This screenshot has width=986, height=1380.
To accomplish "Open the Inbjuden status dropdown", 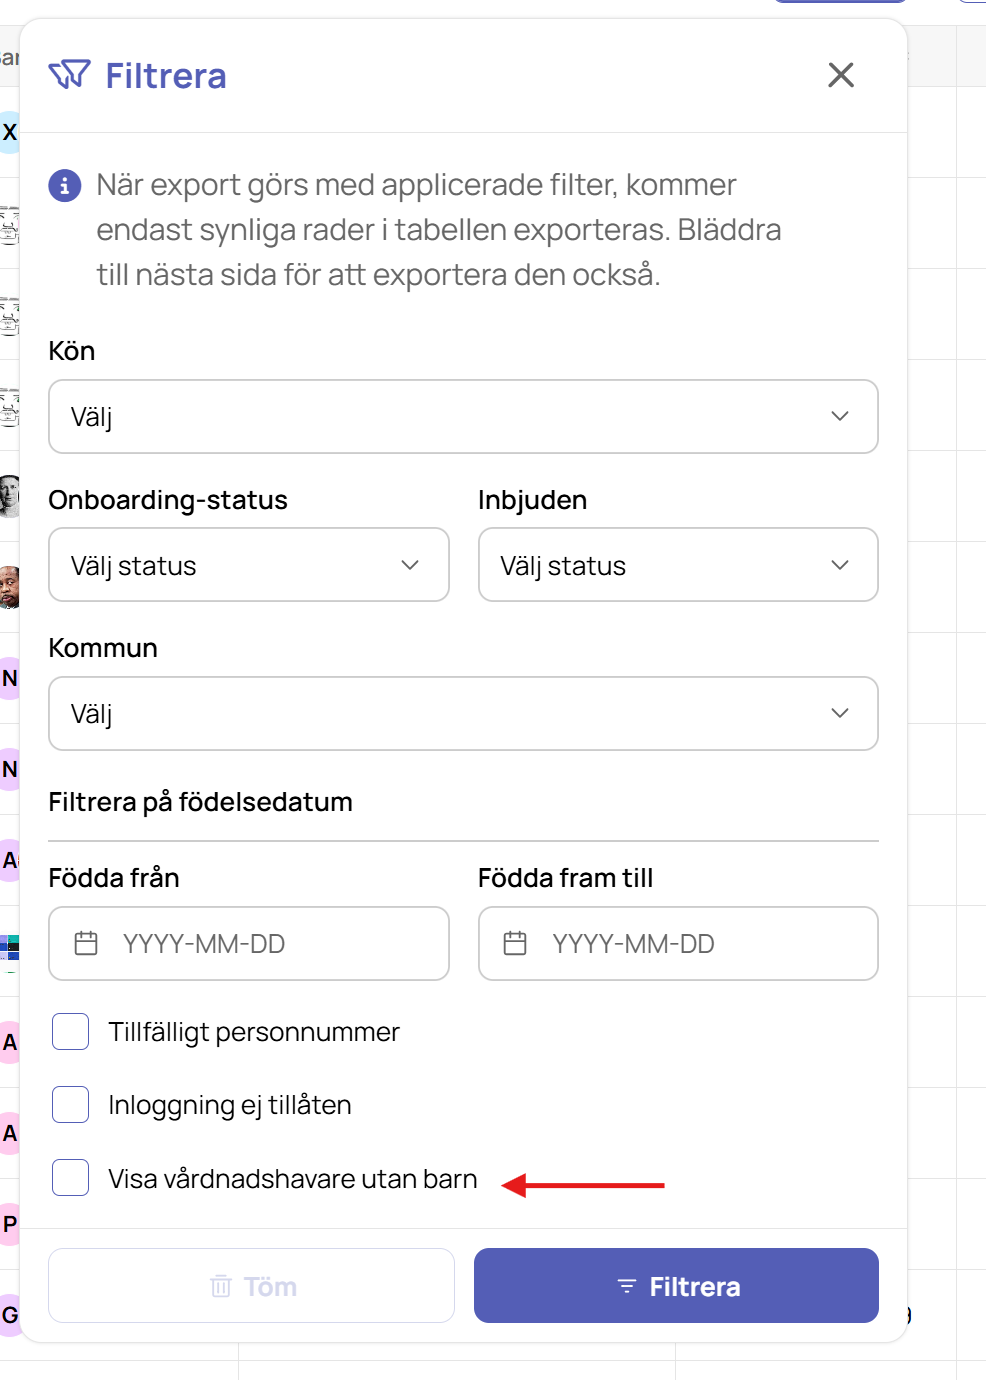I will (x=678, y=565).
